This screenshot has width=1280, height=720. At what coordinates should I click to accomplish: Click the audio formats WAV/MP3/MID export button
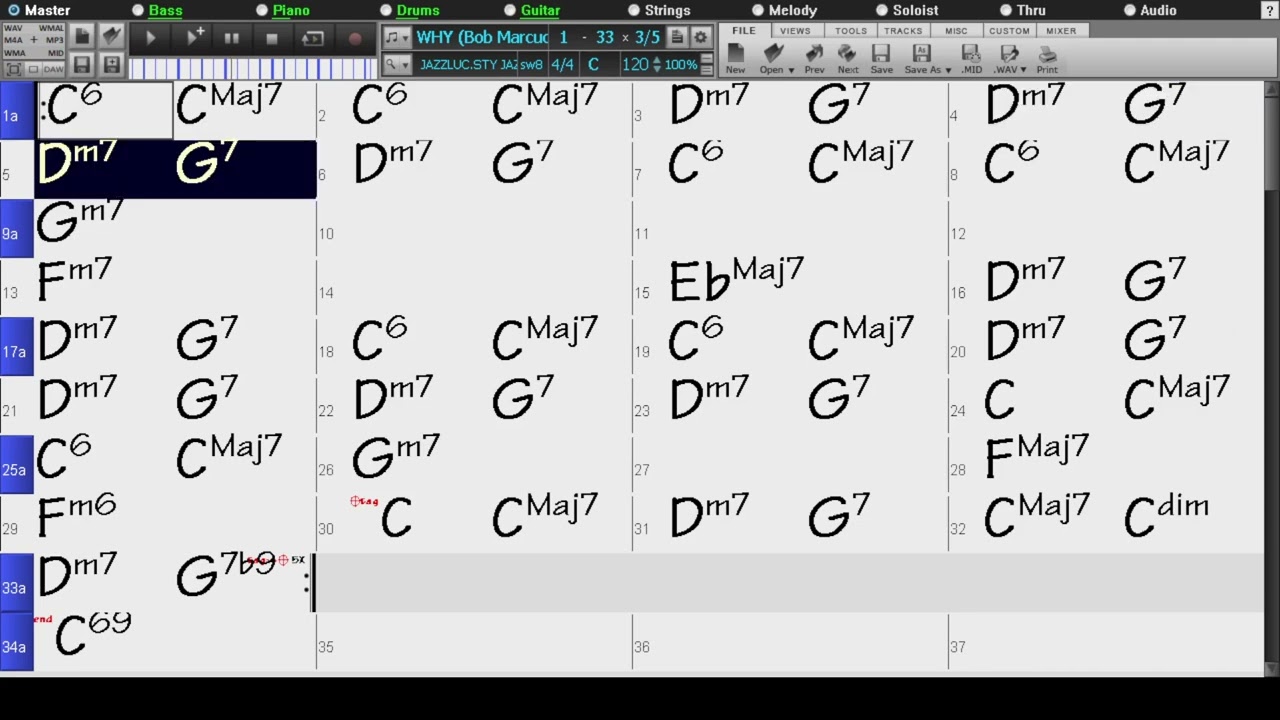coord(34,40)
